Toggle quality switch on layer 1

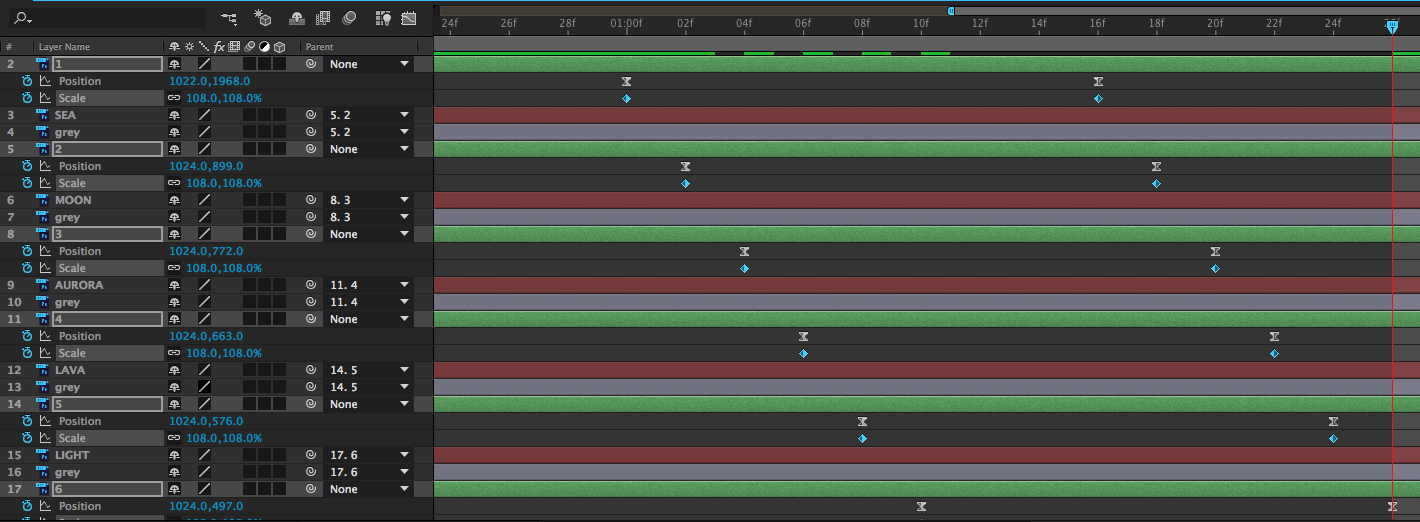[x=204, y=64]
